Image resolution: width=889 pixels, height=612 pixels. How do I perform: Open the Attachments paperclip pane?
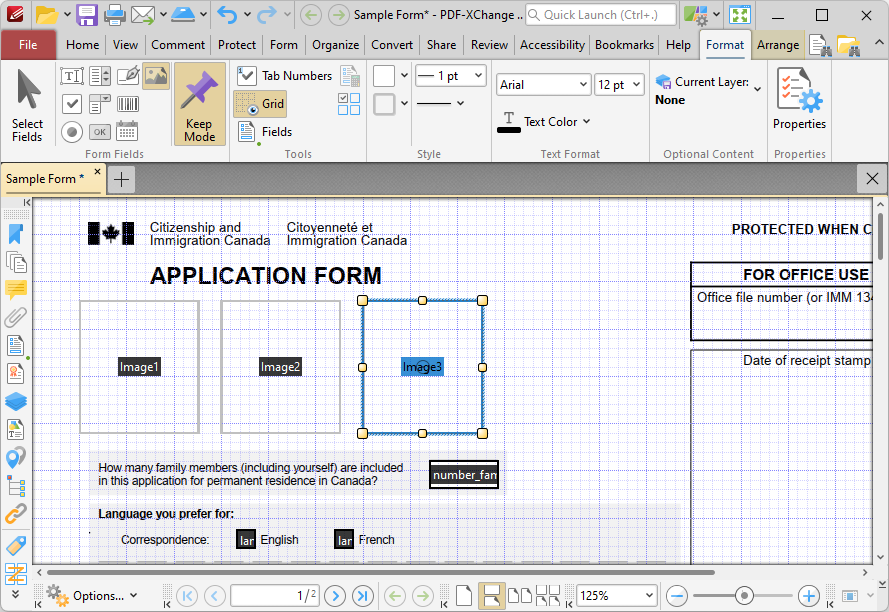click(16, 317)
